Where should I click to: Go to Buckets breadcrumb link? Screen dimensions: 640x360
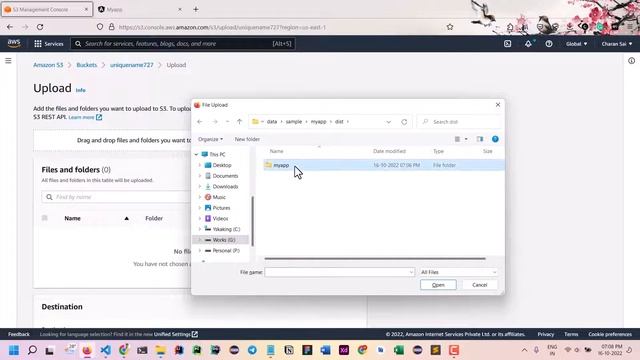[x=87, y=65]
